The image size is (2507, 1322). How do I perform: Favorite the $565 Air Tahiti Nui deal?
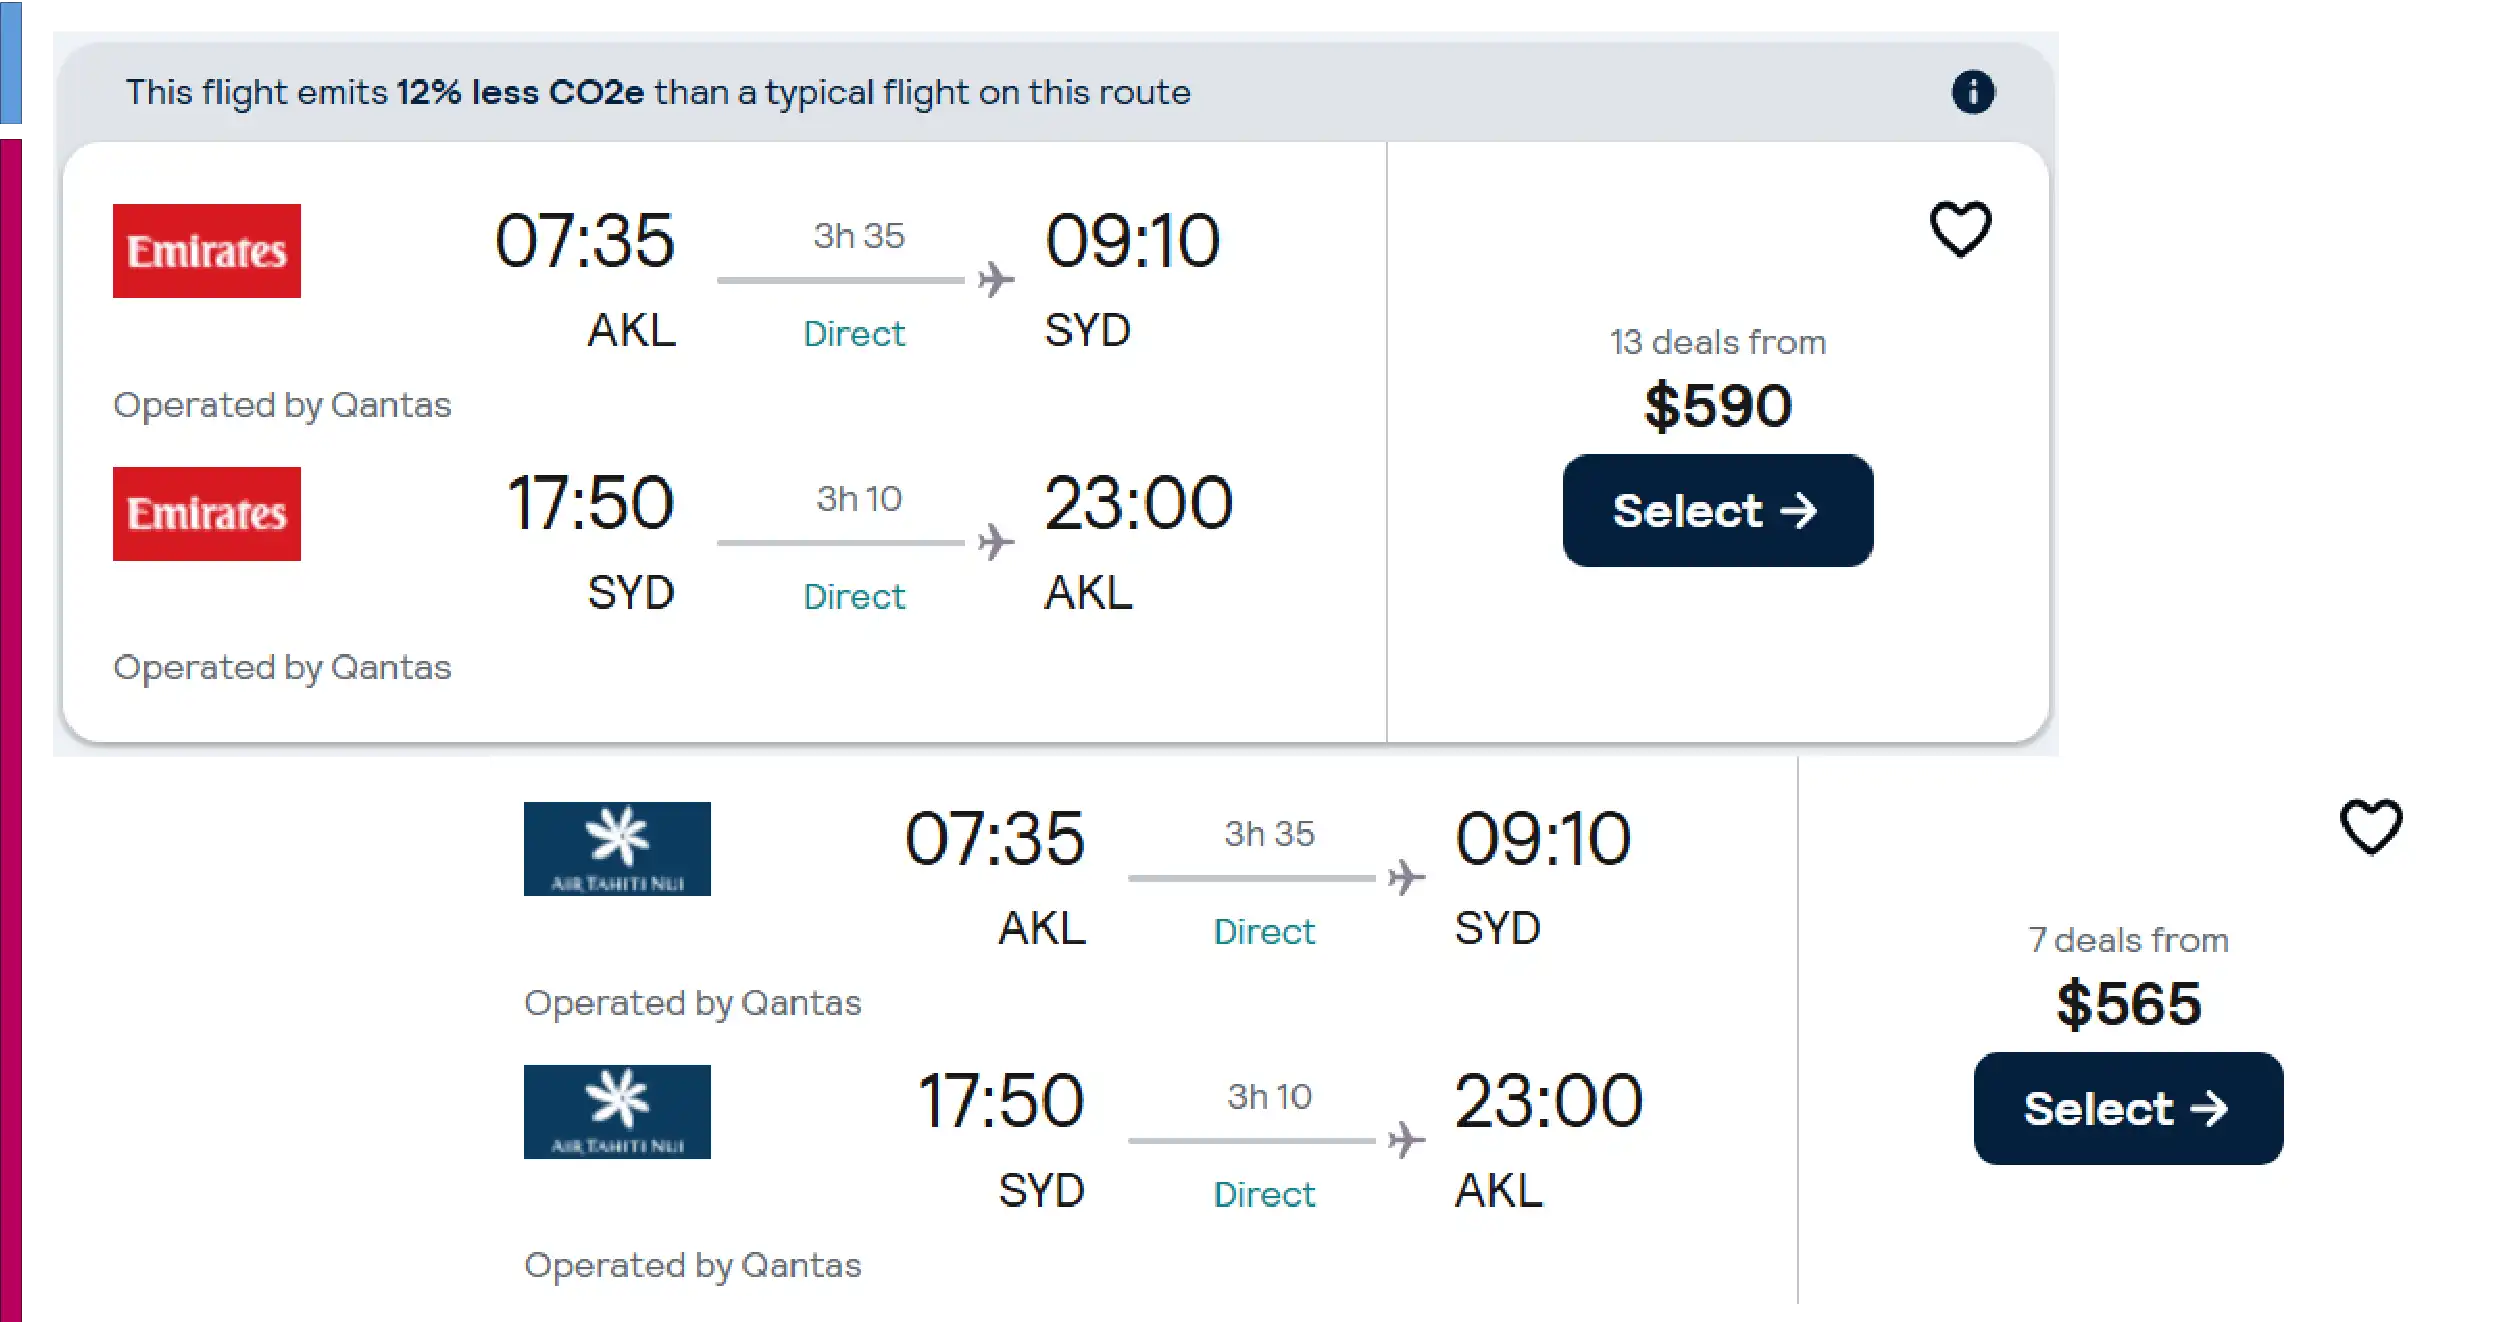(x=2370, y=827)
